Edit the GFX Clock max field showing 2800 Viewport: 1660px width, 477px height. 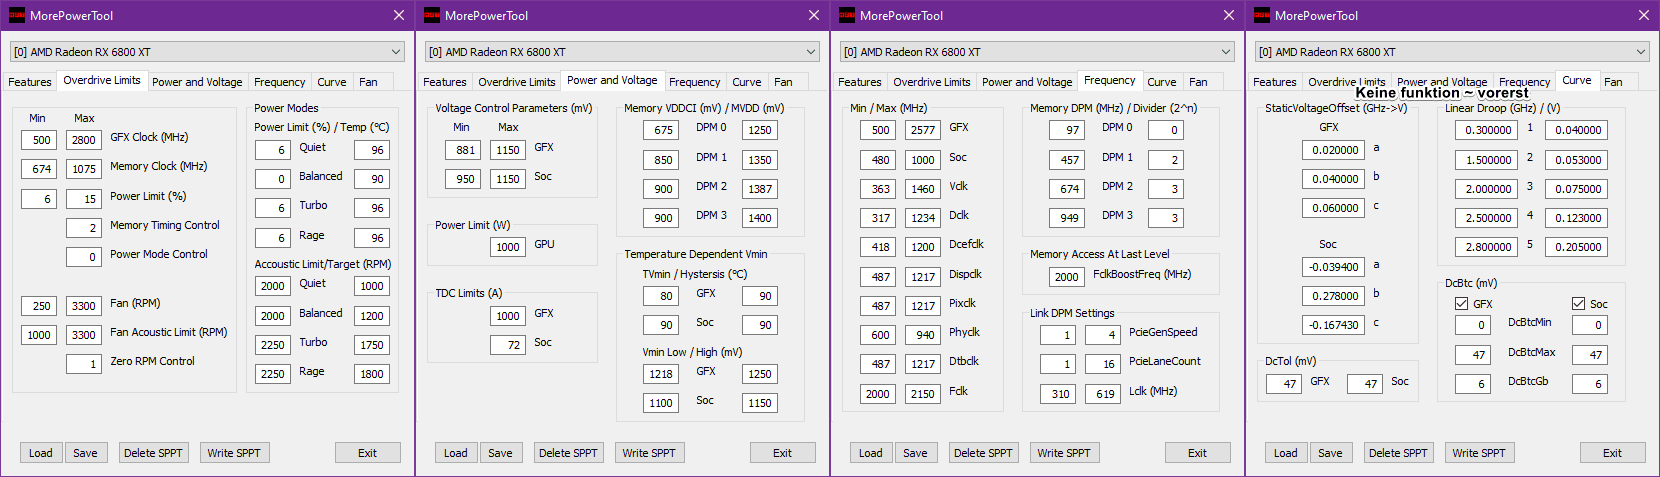coord(84,140)
